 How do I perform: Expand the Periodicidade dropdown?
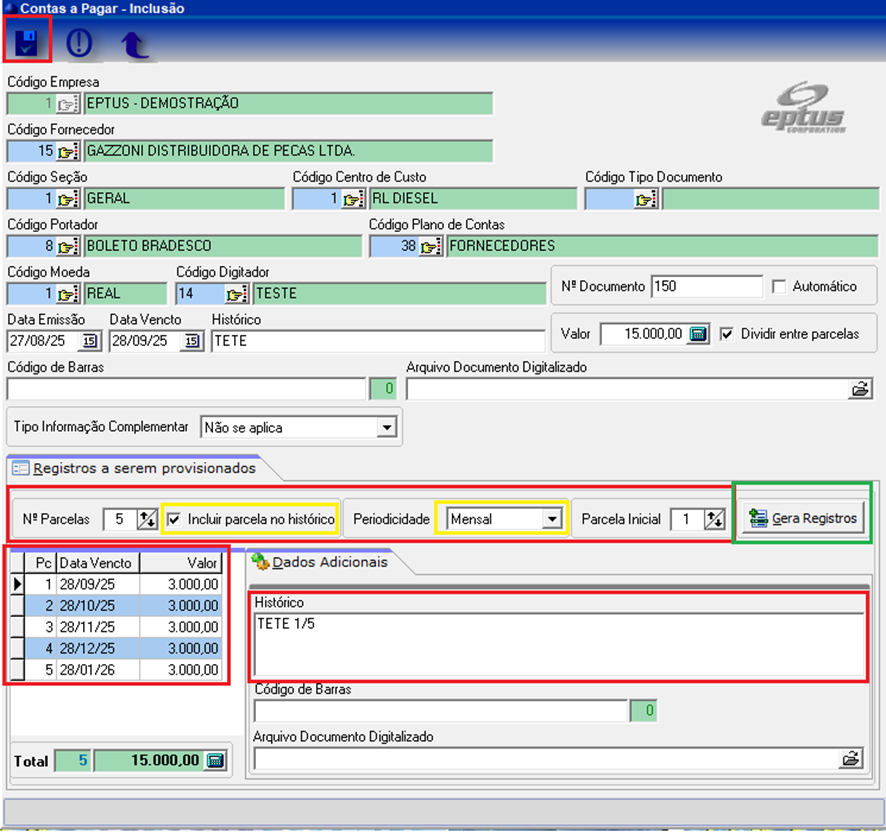550,519
